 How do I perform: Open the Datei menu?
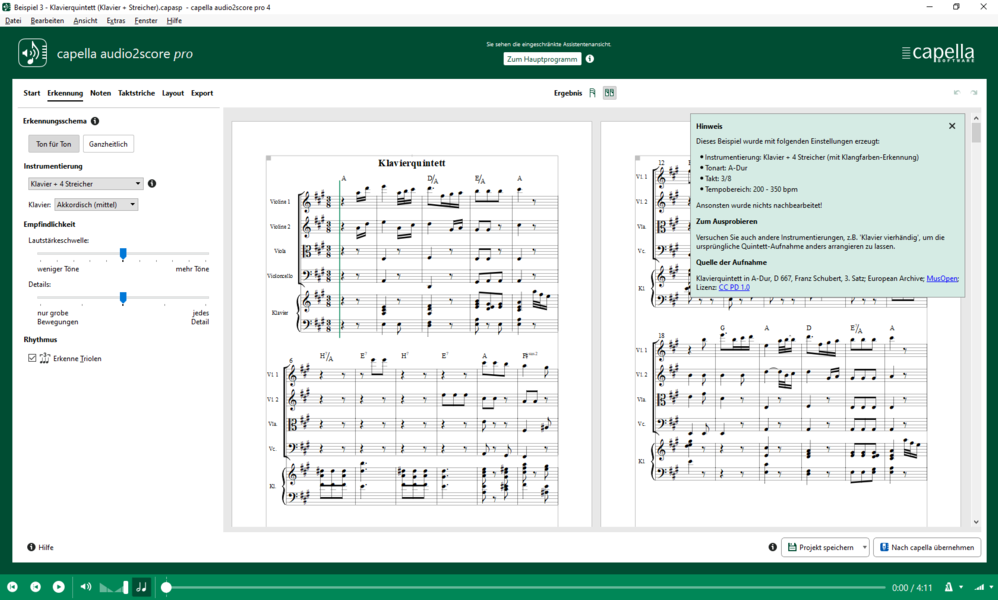click(13, 20)
